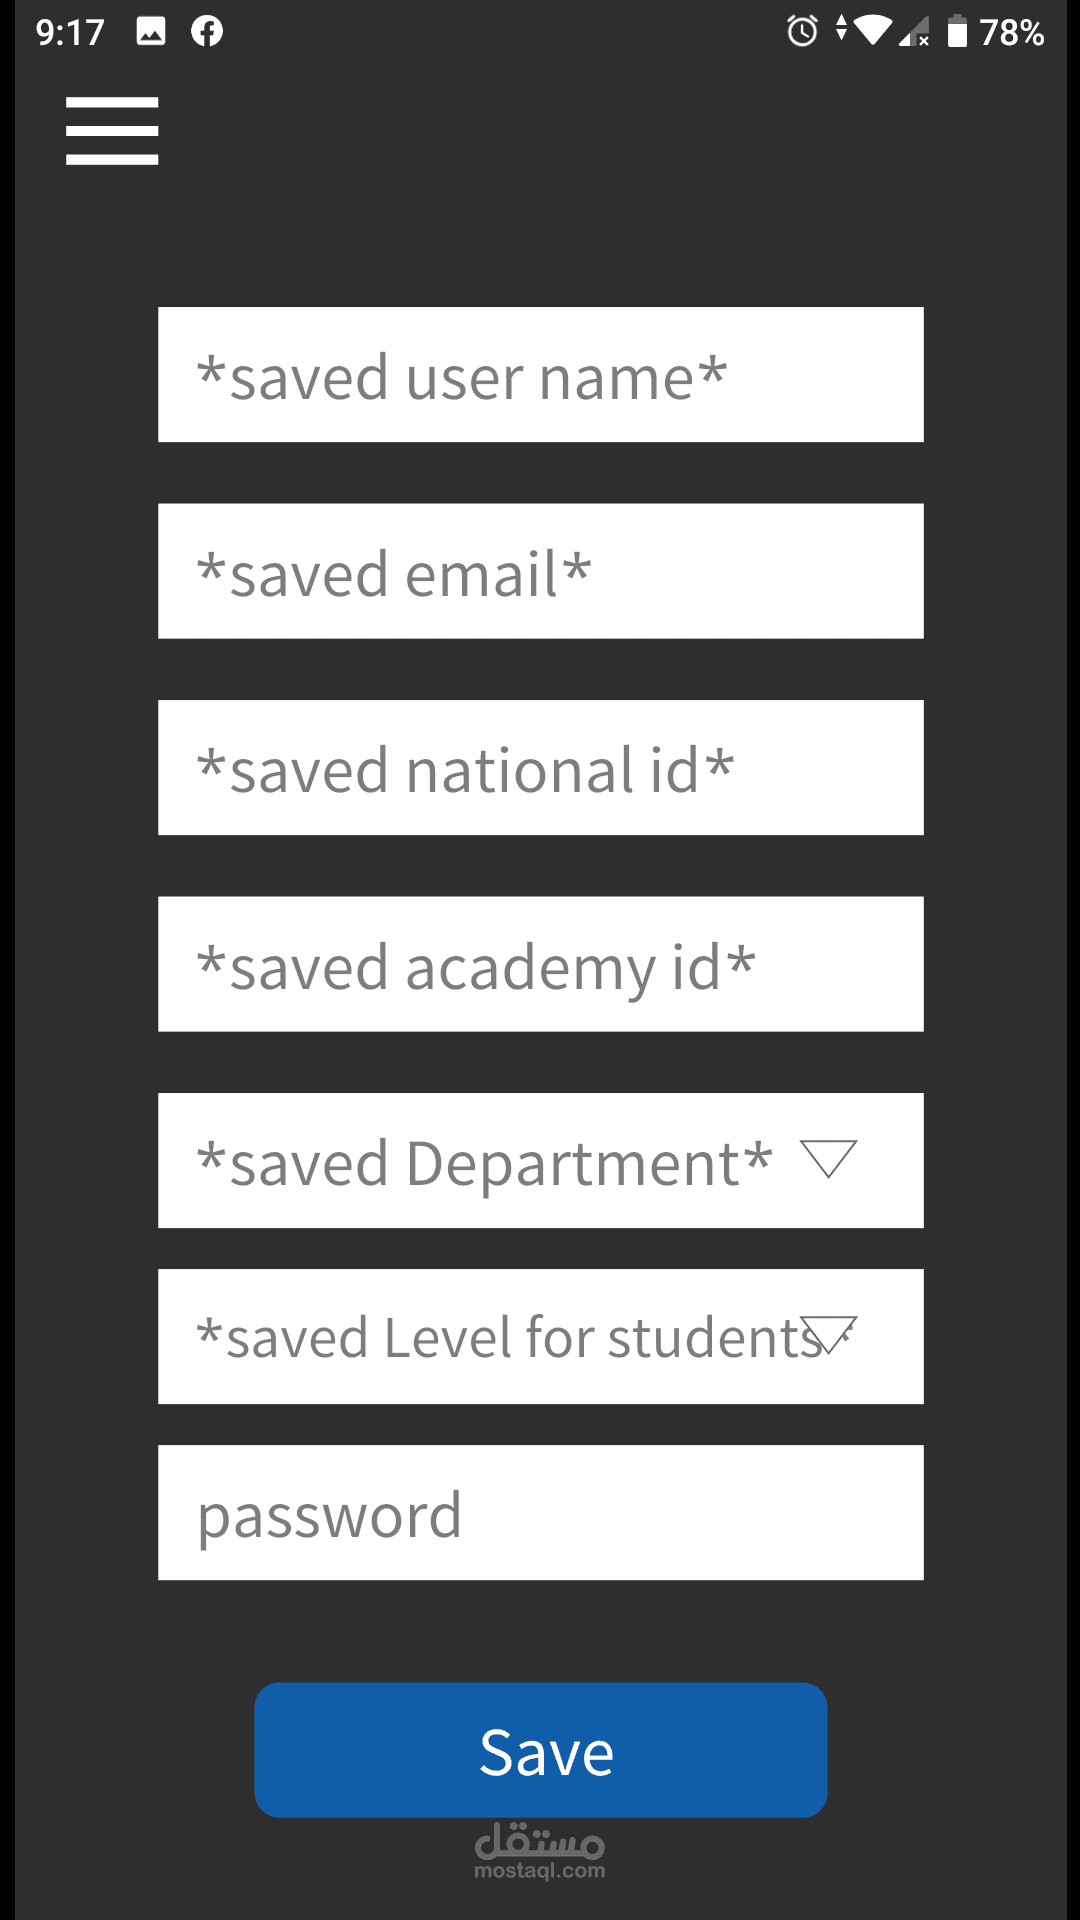1080x1920 pixels.
Task: Click the saved national id field
Action: coord(540,768)
